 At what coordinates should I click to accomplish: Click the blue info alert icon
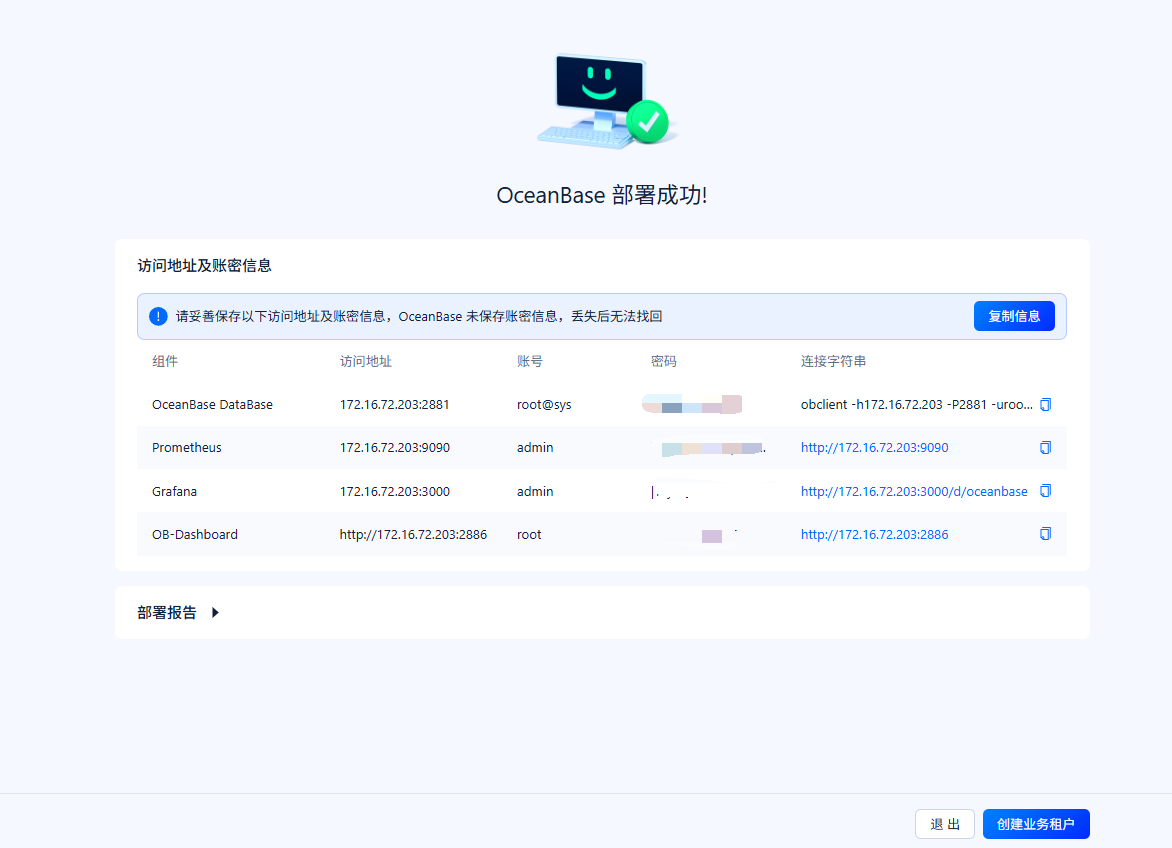[158, 316]
